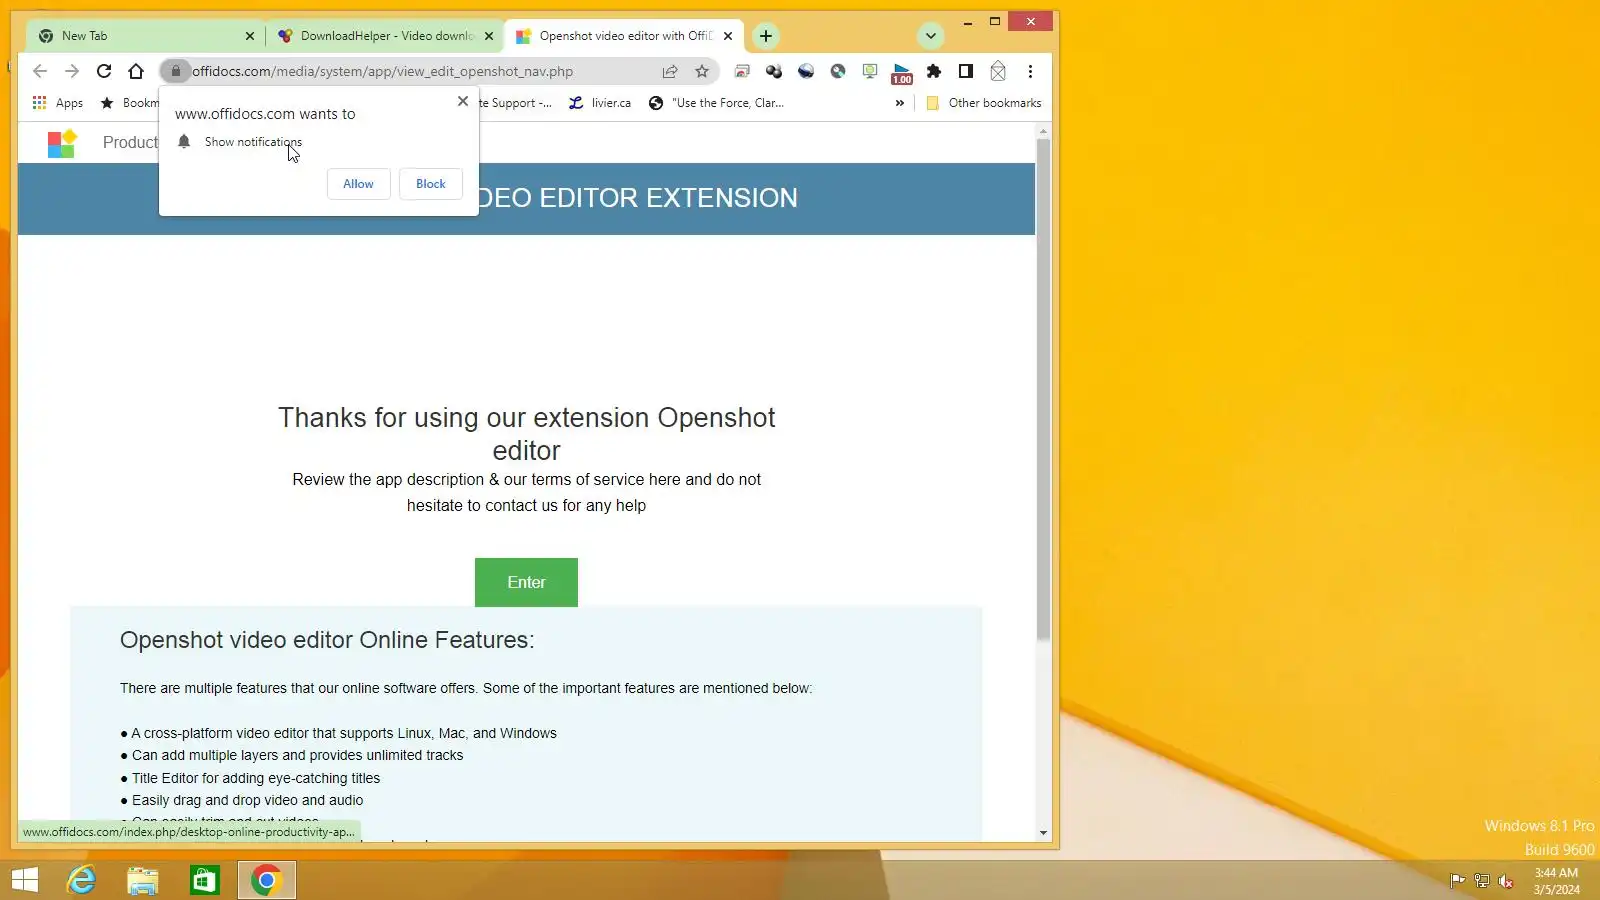Launch Internet Explorer from the taskbar
Image resolution: width=1600 pixels, height=900 pixels.
pos(81,880)
